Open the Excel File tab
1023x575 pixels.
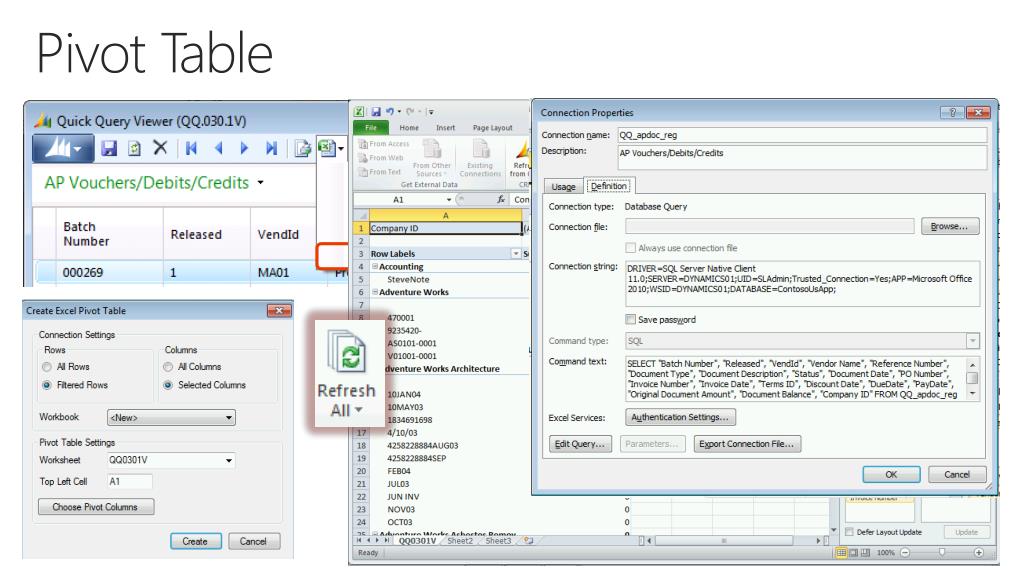[x=371, y=128]
